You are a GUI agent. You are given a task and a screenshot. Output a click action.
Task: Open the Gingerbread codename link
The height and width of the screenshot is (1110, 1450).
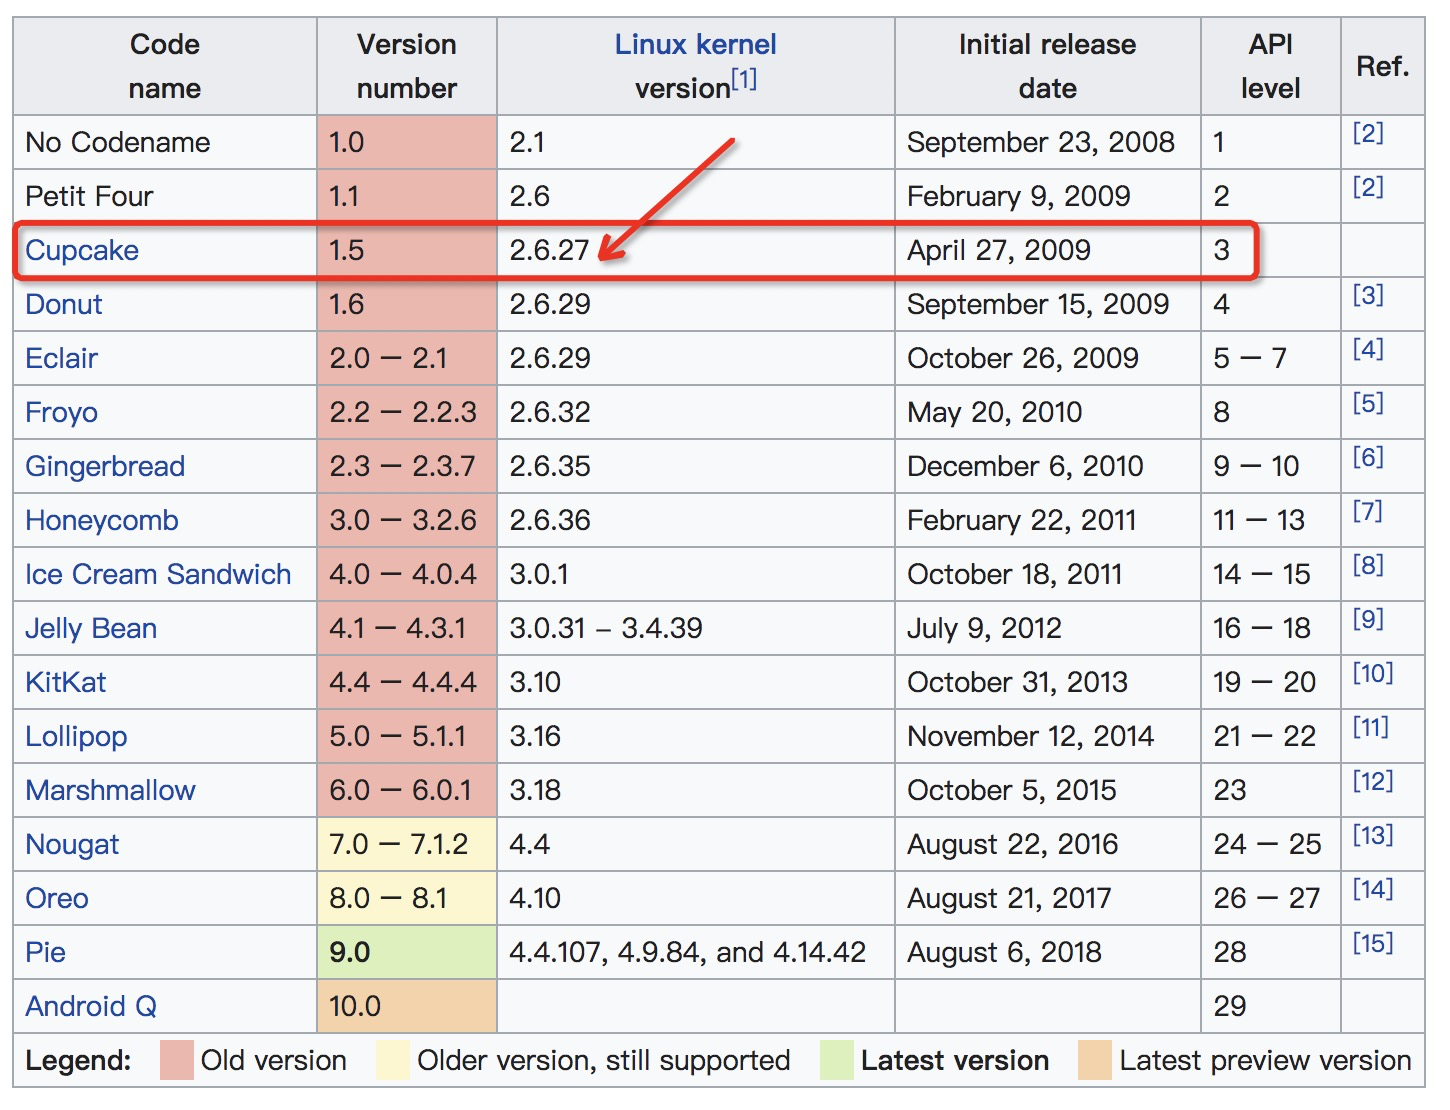pos(104,466)
